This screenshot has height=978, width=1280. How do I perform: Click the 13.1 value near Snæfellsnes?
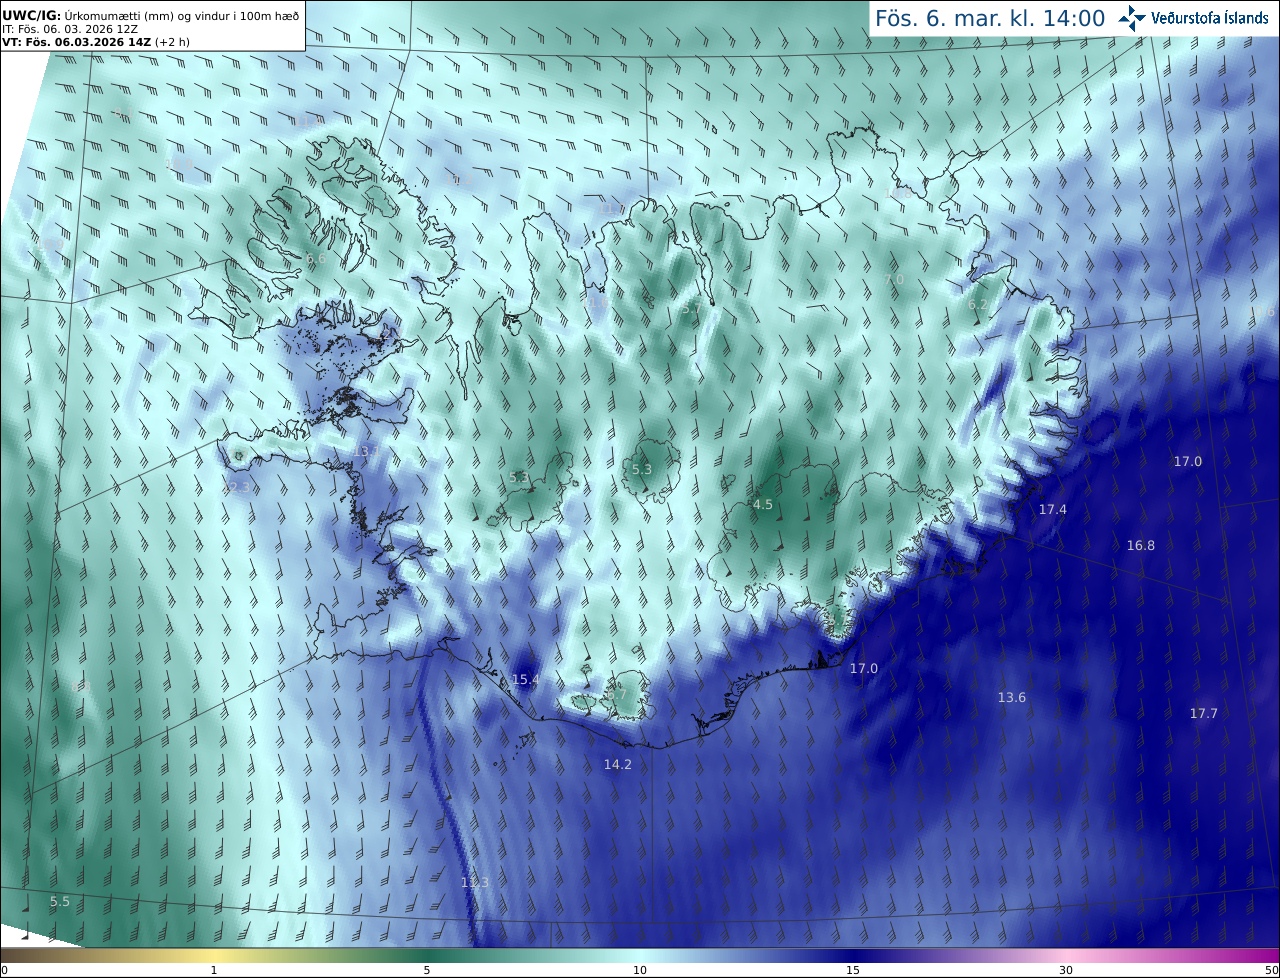coord(366,452)
